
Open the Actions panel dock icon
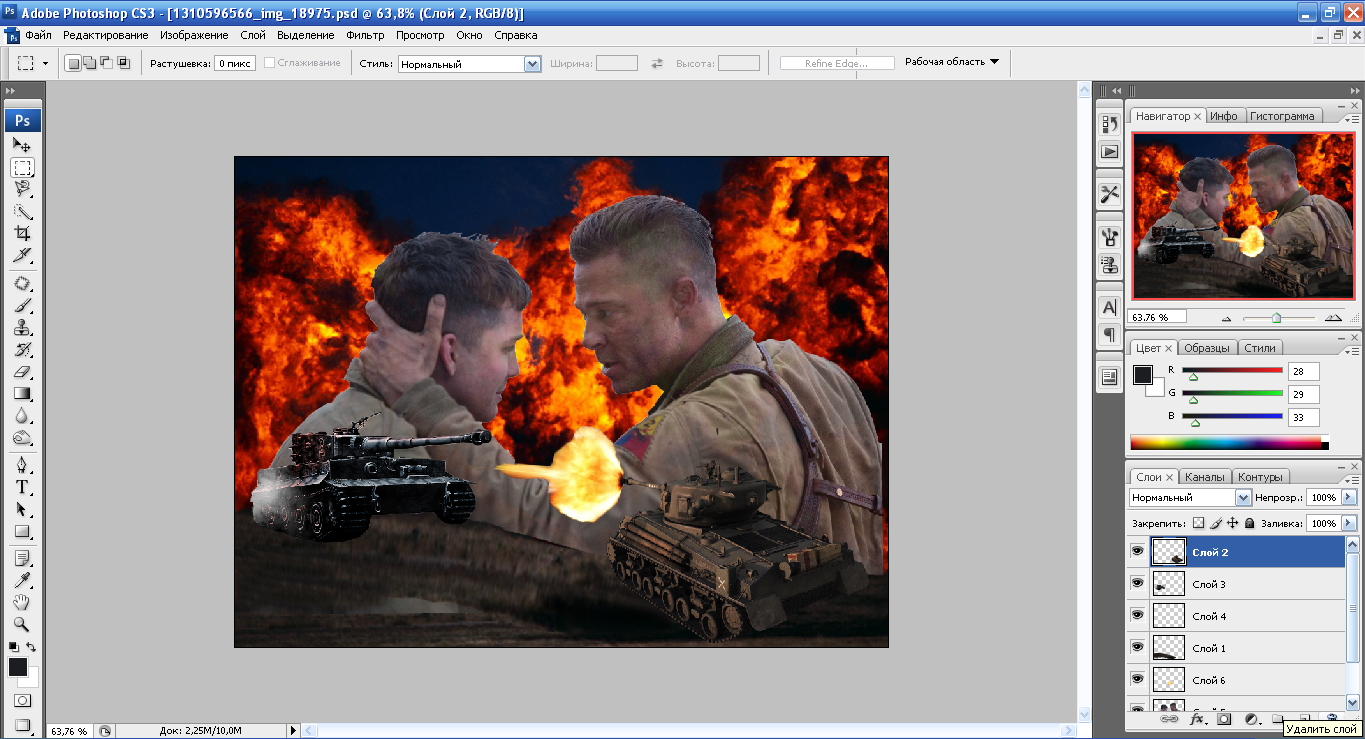point(1110,152)
